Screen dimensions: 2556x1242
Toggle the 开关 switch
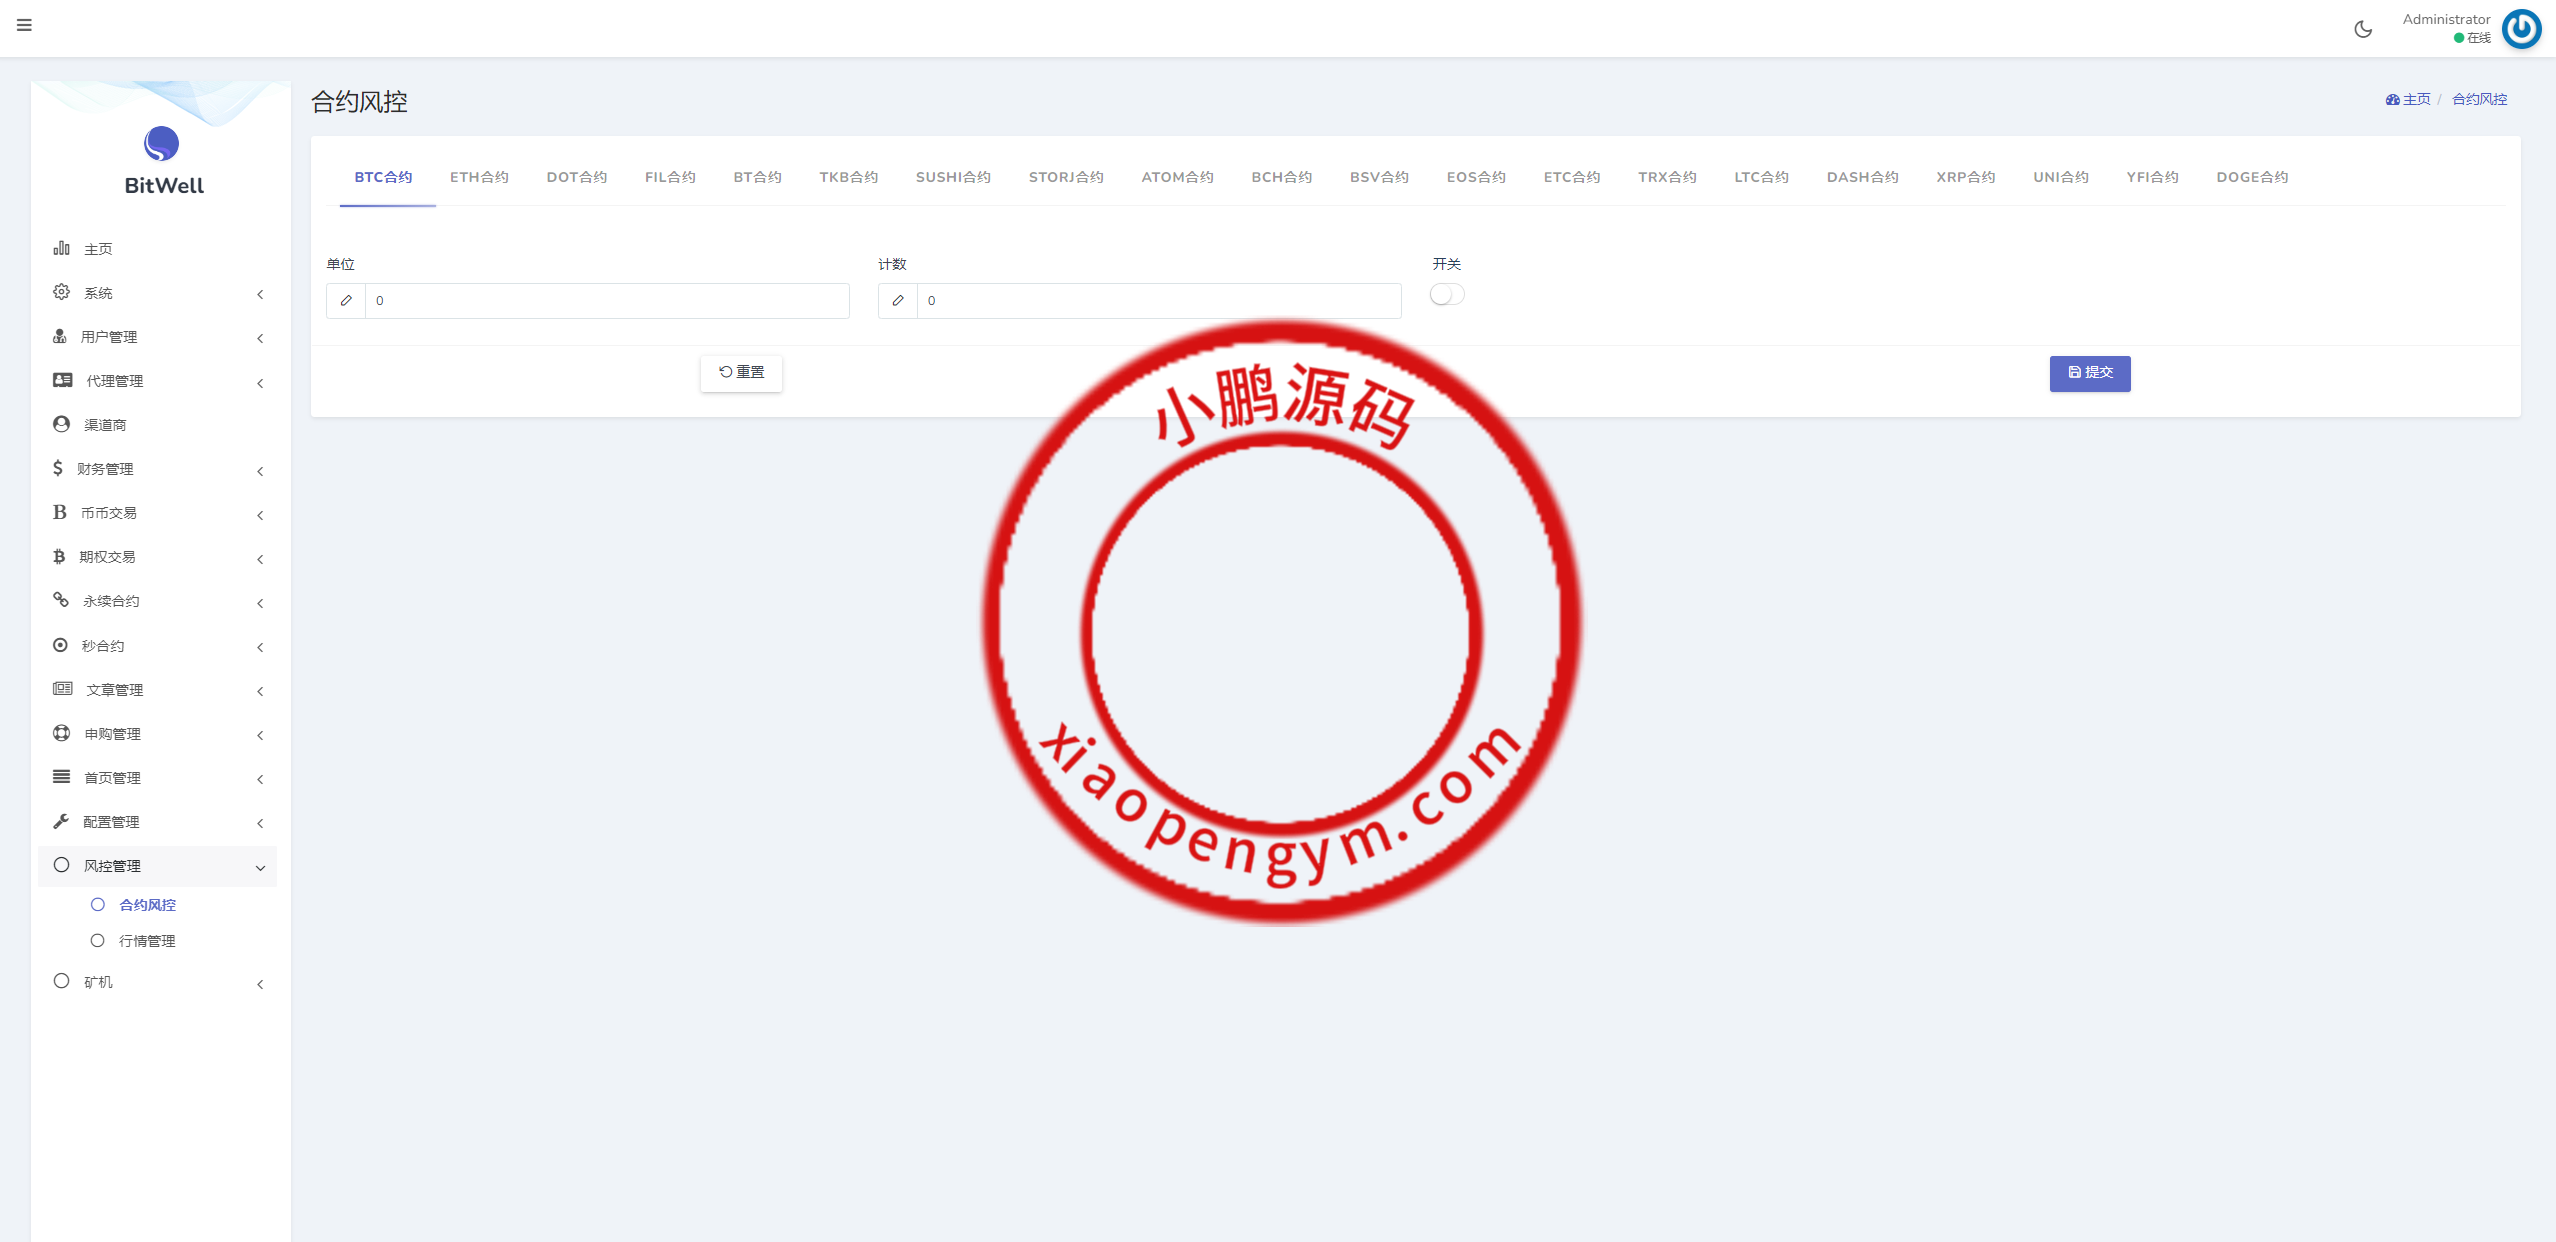[x=1446, y=294]
